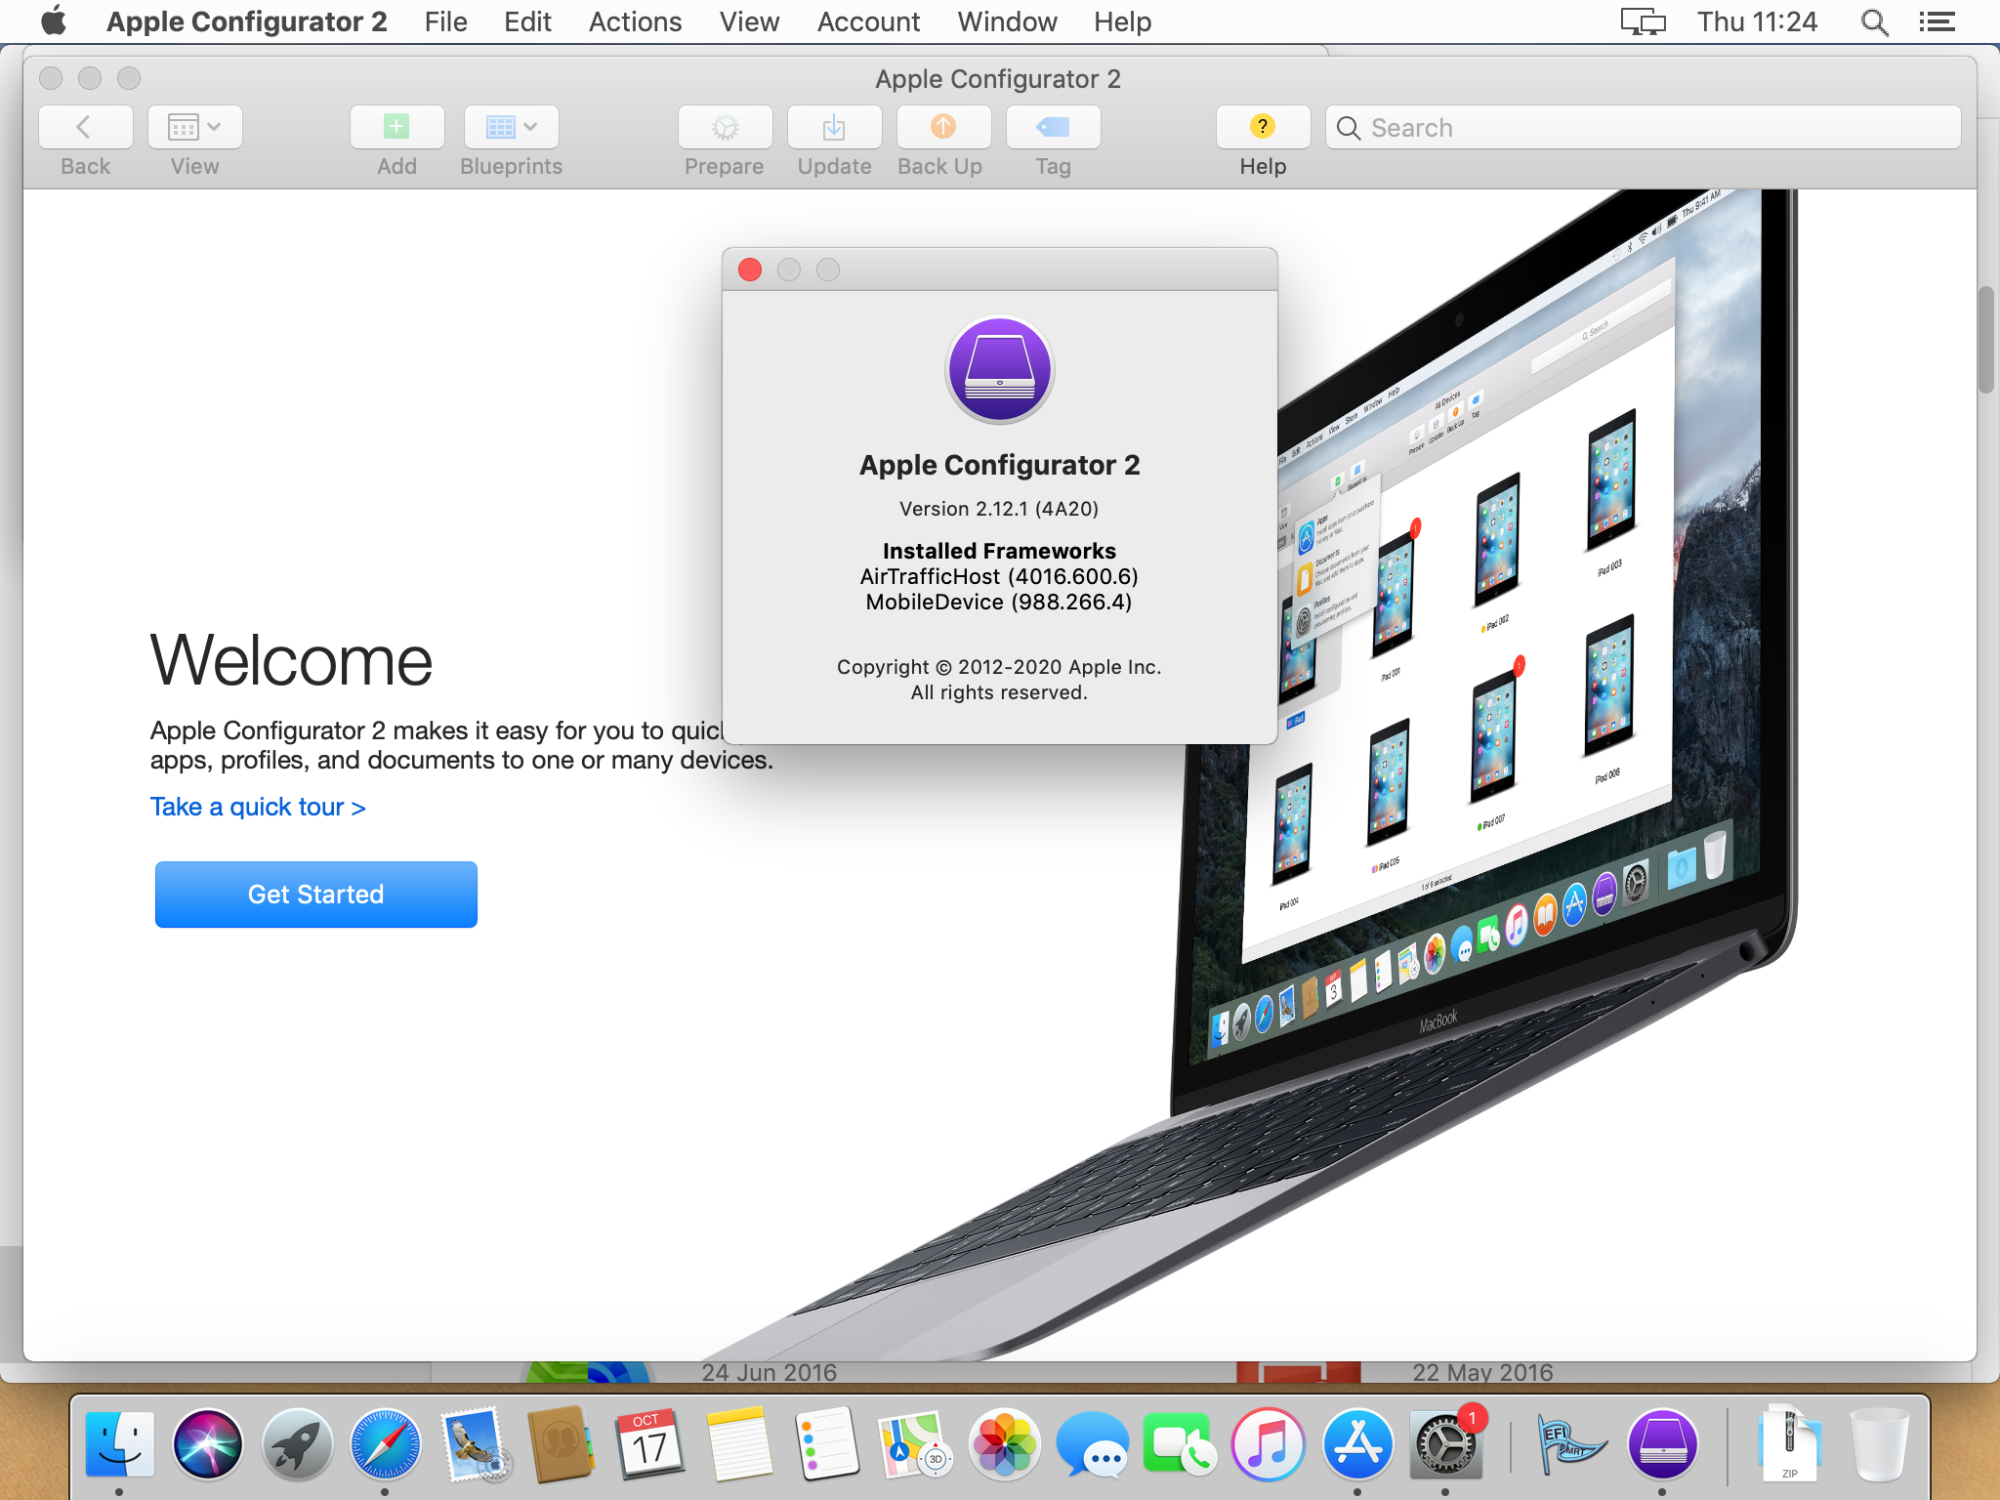Image resolution: width=2000 pixels, height=1500 pixels.
Task: Open the Account menu
Action: 868,21
